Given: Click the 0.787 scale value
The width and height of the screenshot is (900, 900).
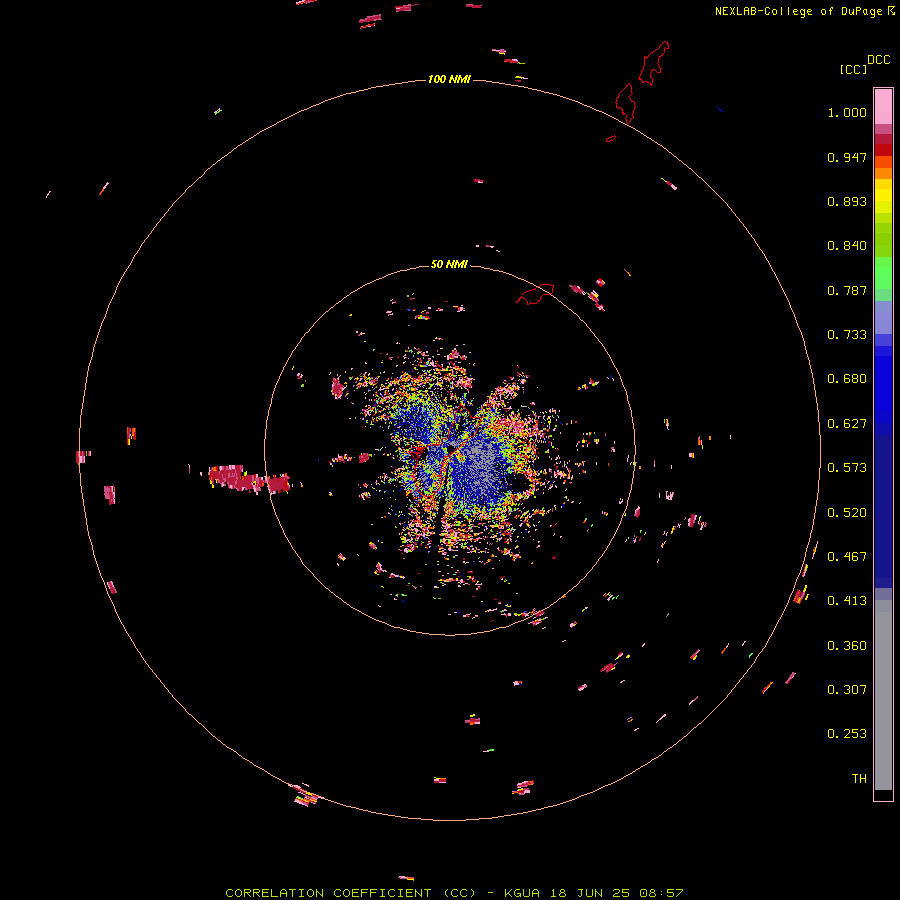Looking at the screenshot, I should coord(847,290).
